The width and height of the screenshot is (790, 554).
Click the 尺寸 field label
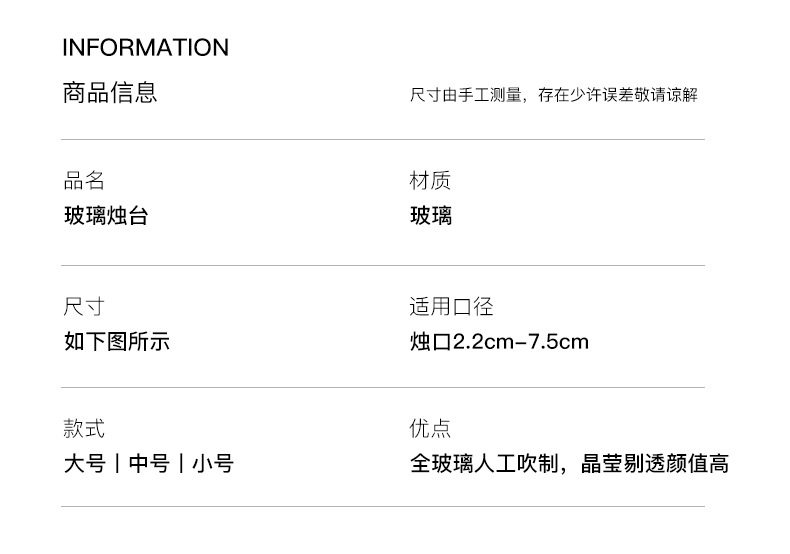(84, 307)
